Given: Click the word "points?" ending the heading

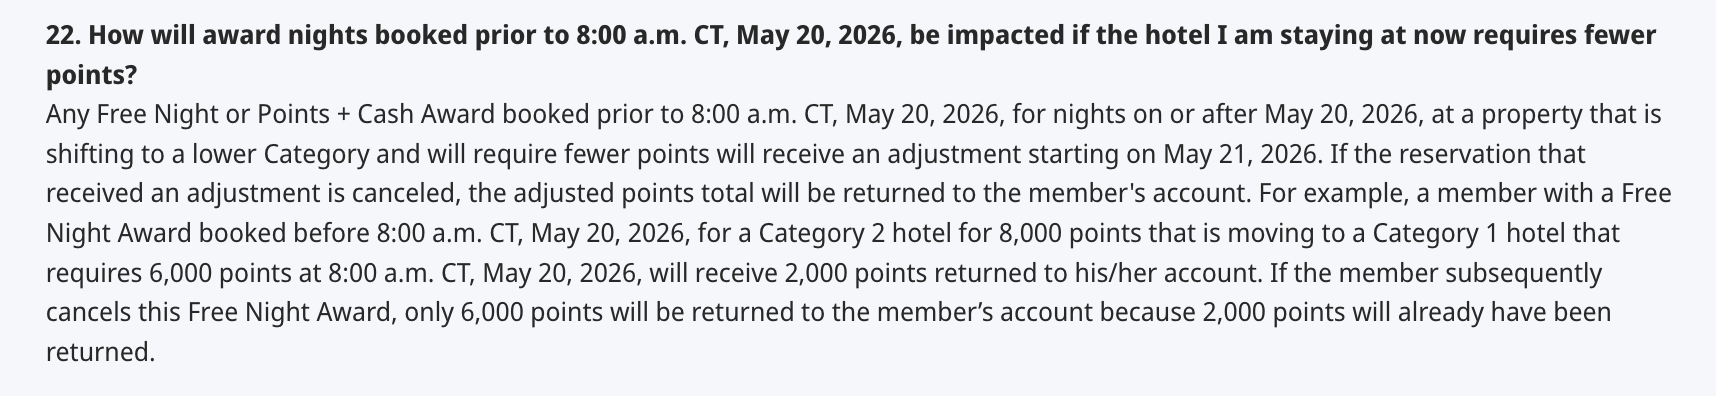Looking at the screenshot, I should pos(92,77).
